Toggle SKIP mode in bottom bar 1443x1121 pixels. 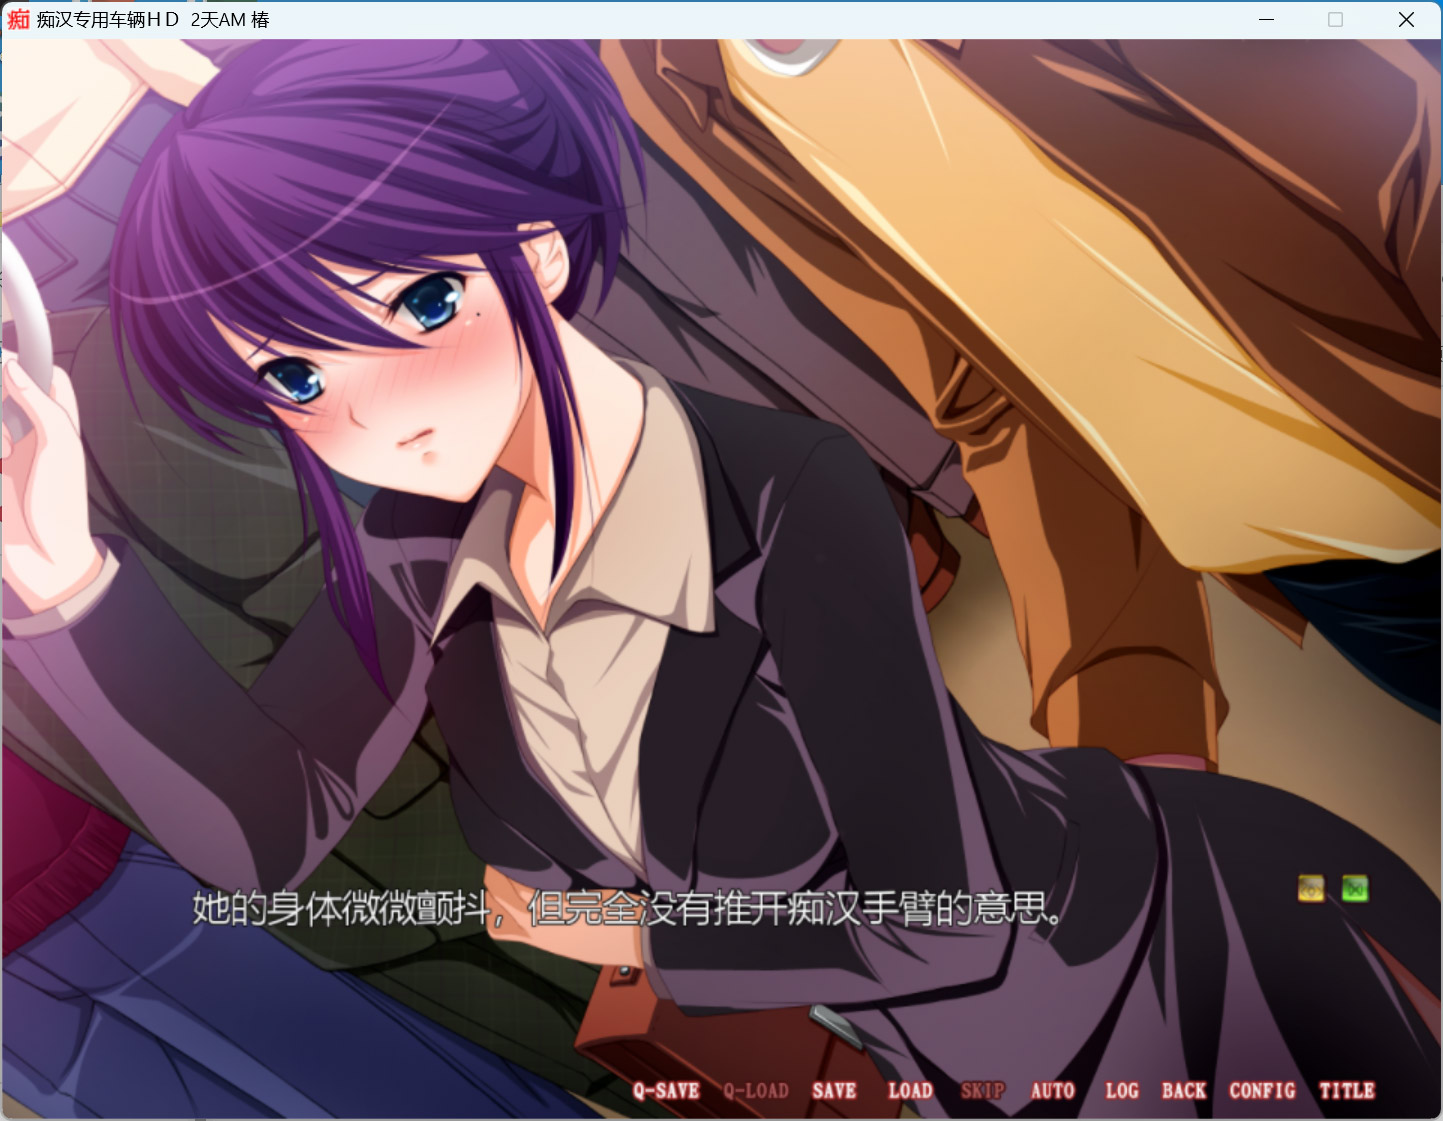(982, 1091)
